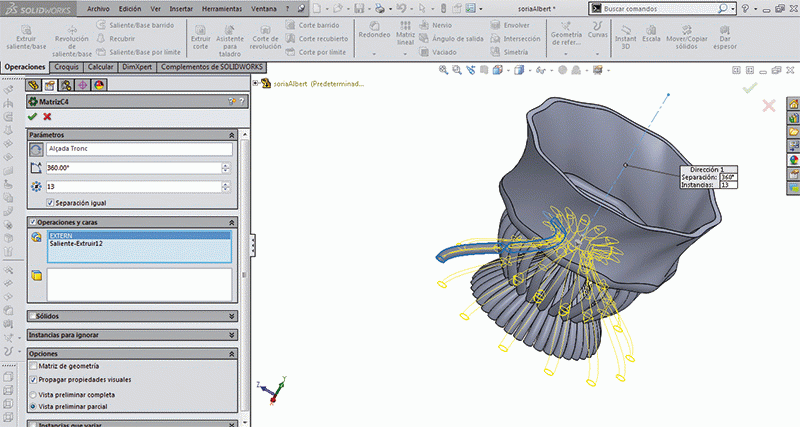Expand the Sólidos section

pyautogui.click(x=232, y=316)
